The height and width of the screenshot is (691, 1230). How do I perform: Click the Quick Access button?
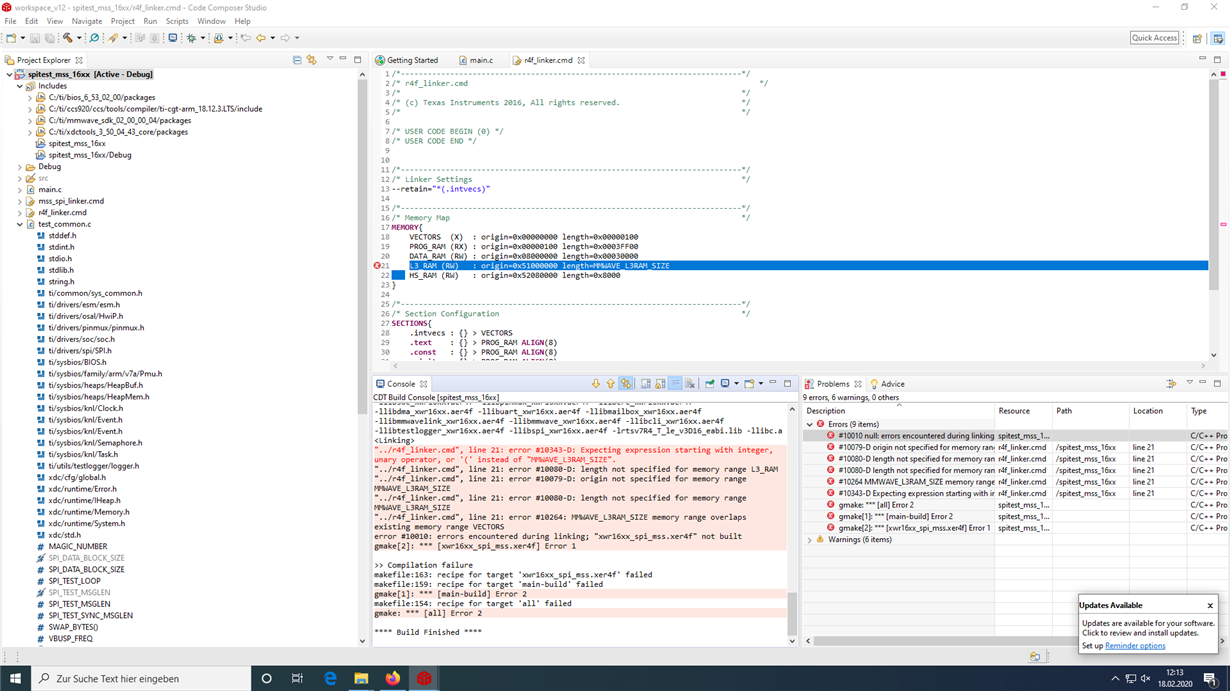[x=1154, y=38]
